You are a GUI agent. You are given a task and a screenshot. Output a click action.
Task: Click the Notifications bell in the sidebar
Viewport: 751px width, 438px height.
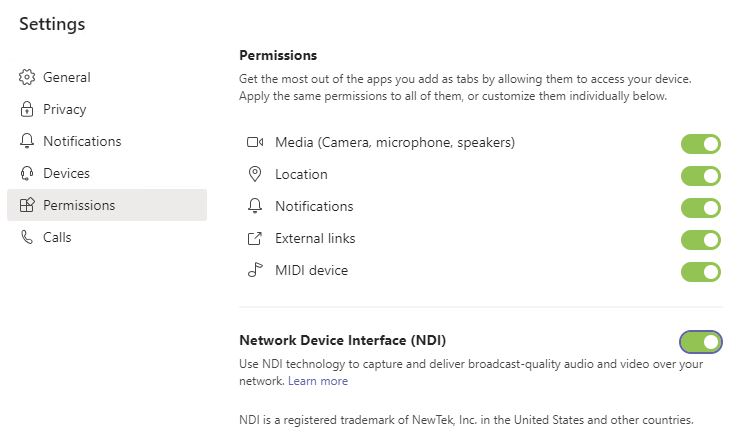[x=27, y=141]
